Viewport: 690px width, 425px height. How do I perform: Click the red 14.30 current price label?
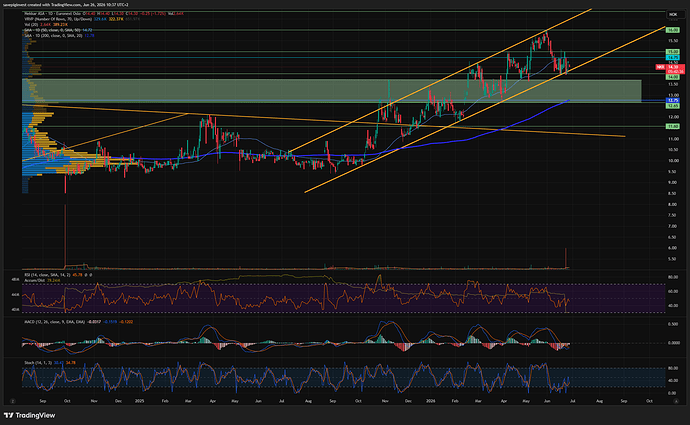pos(675,69)
